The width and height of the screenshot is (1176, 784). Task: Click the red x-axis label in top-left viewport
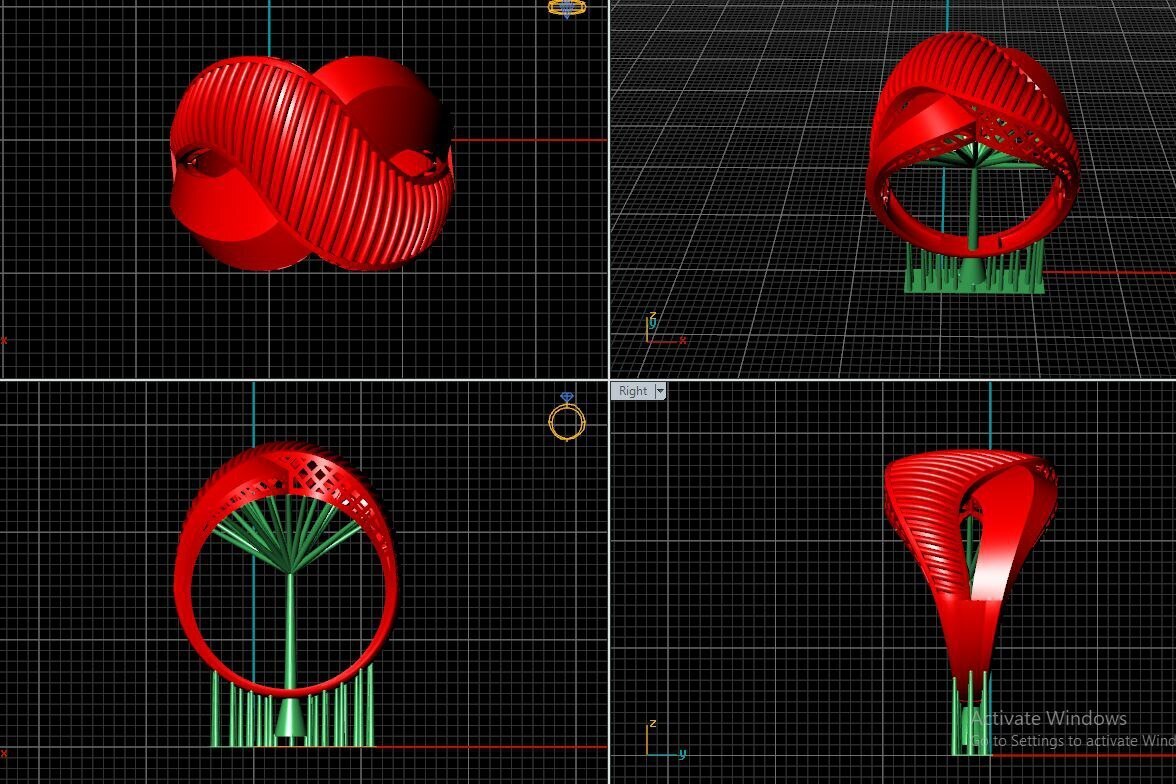click(4, 340)
